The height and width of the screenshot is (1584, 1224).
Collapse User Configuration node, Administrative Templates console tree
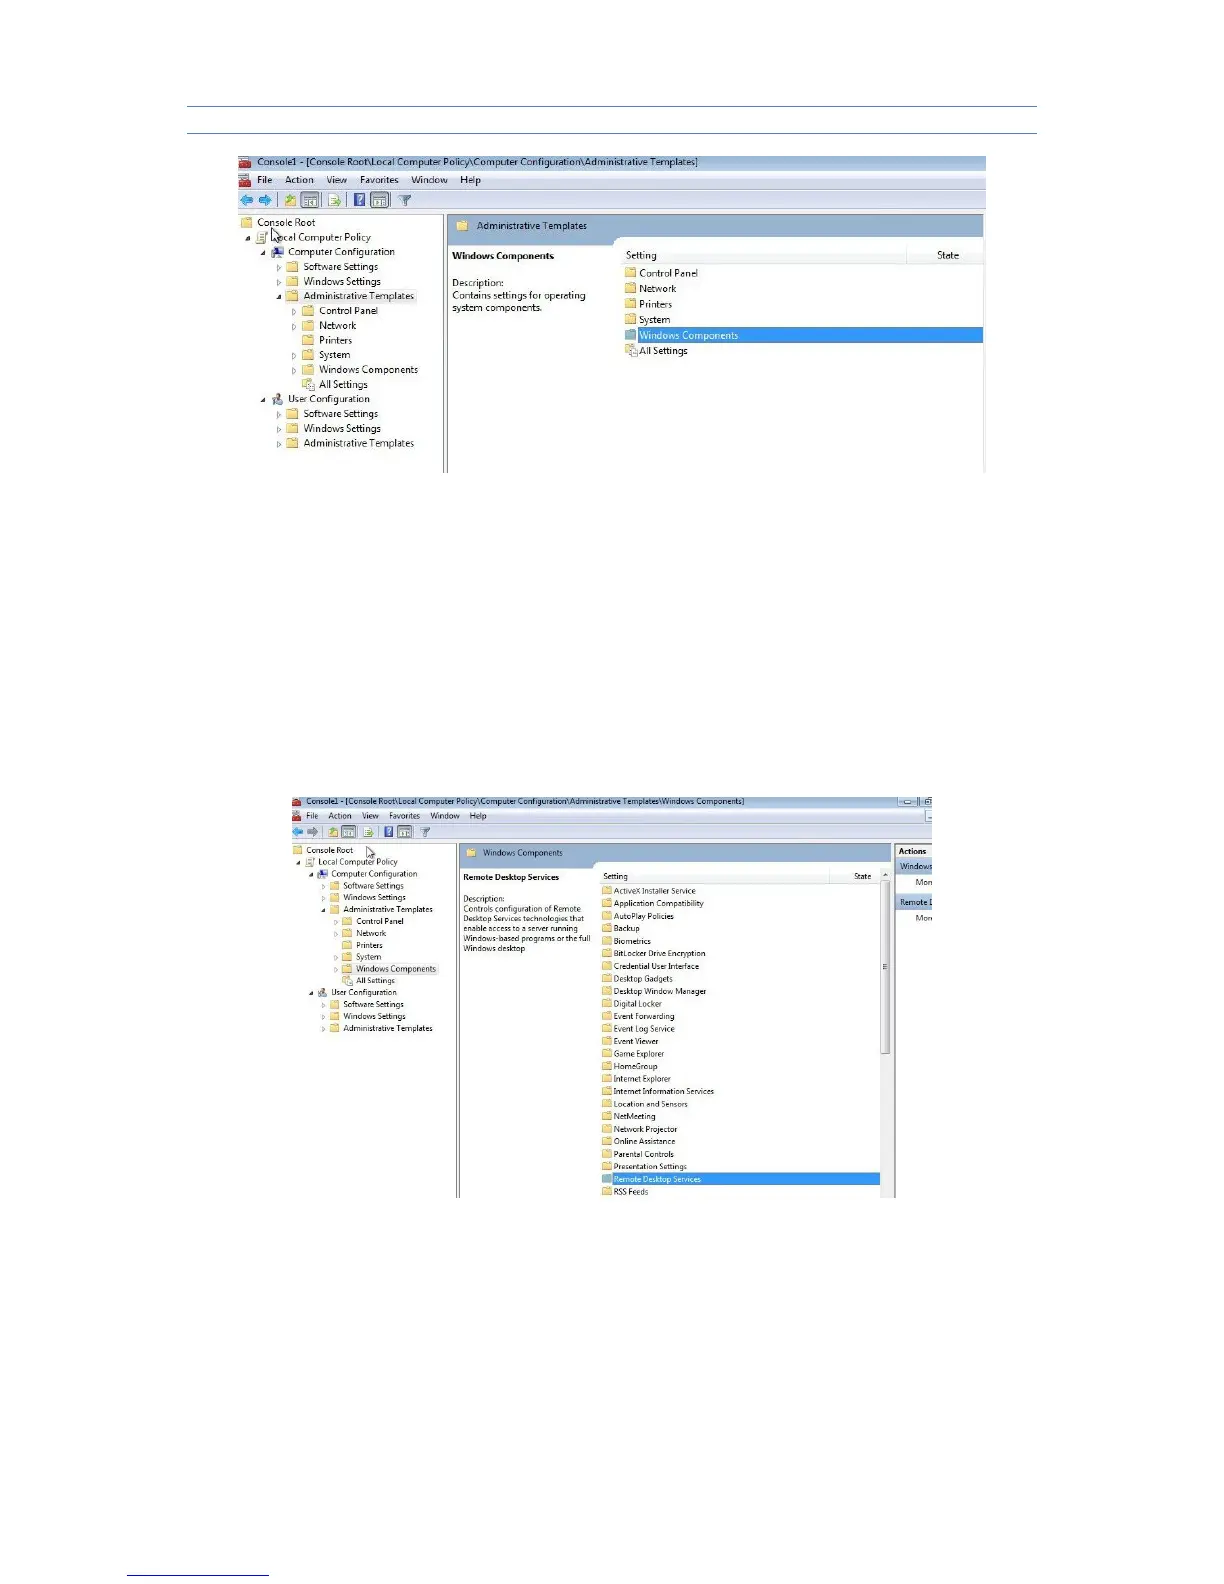[x=263, y=400]
